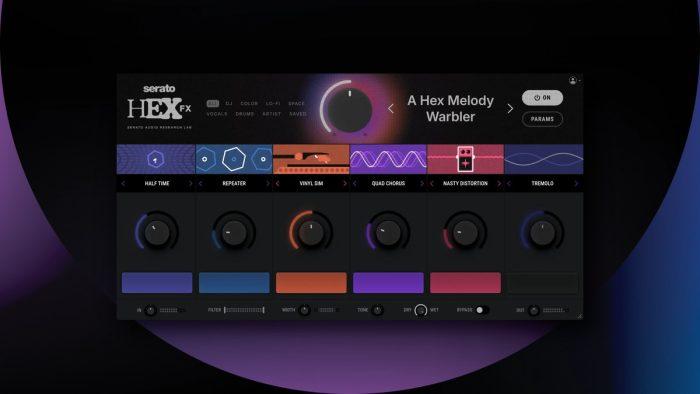Click the Quad Chorus waveform artwork
Image resolution: width=700 pixels, height=394 pixels.
(x=388, y=159)
